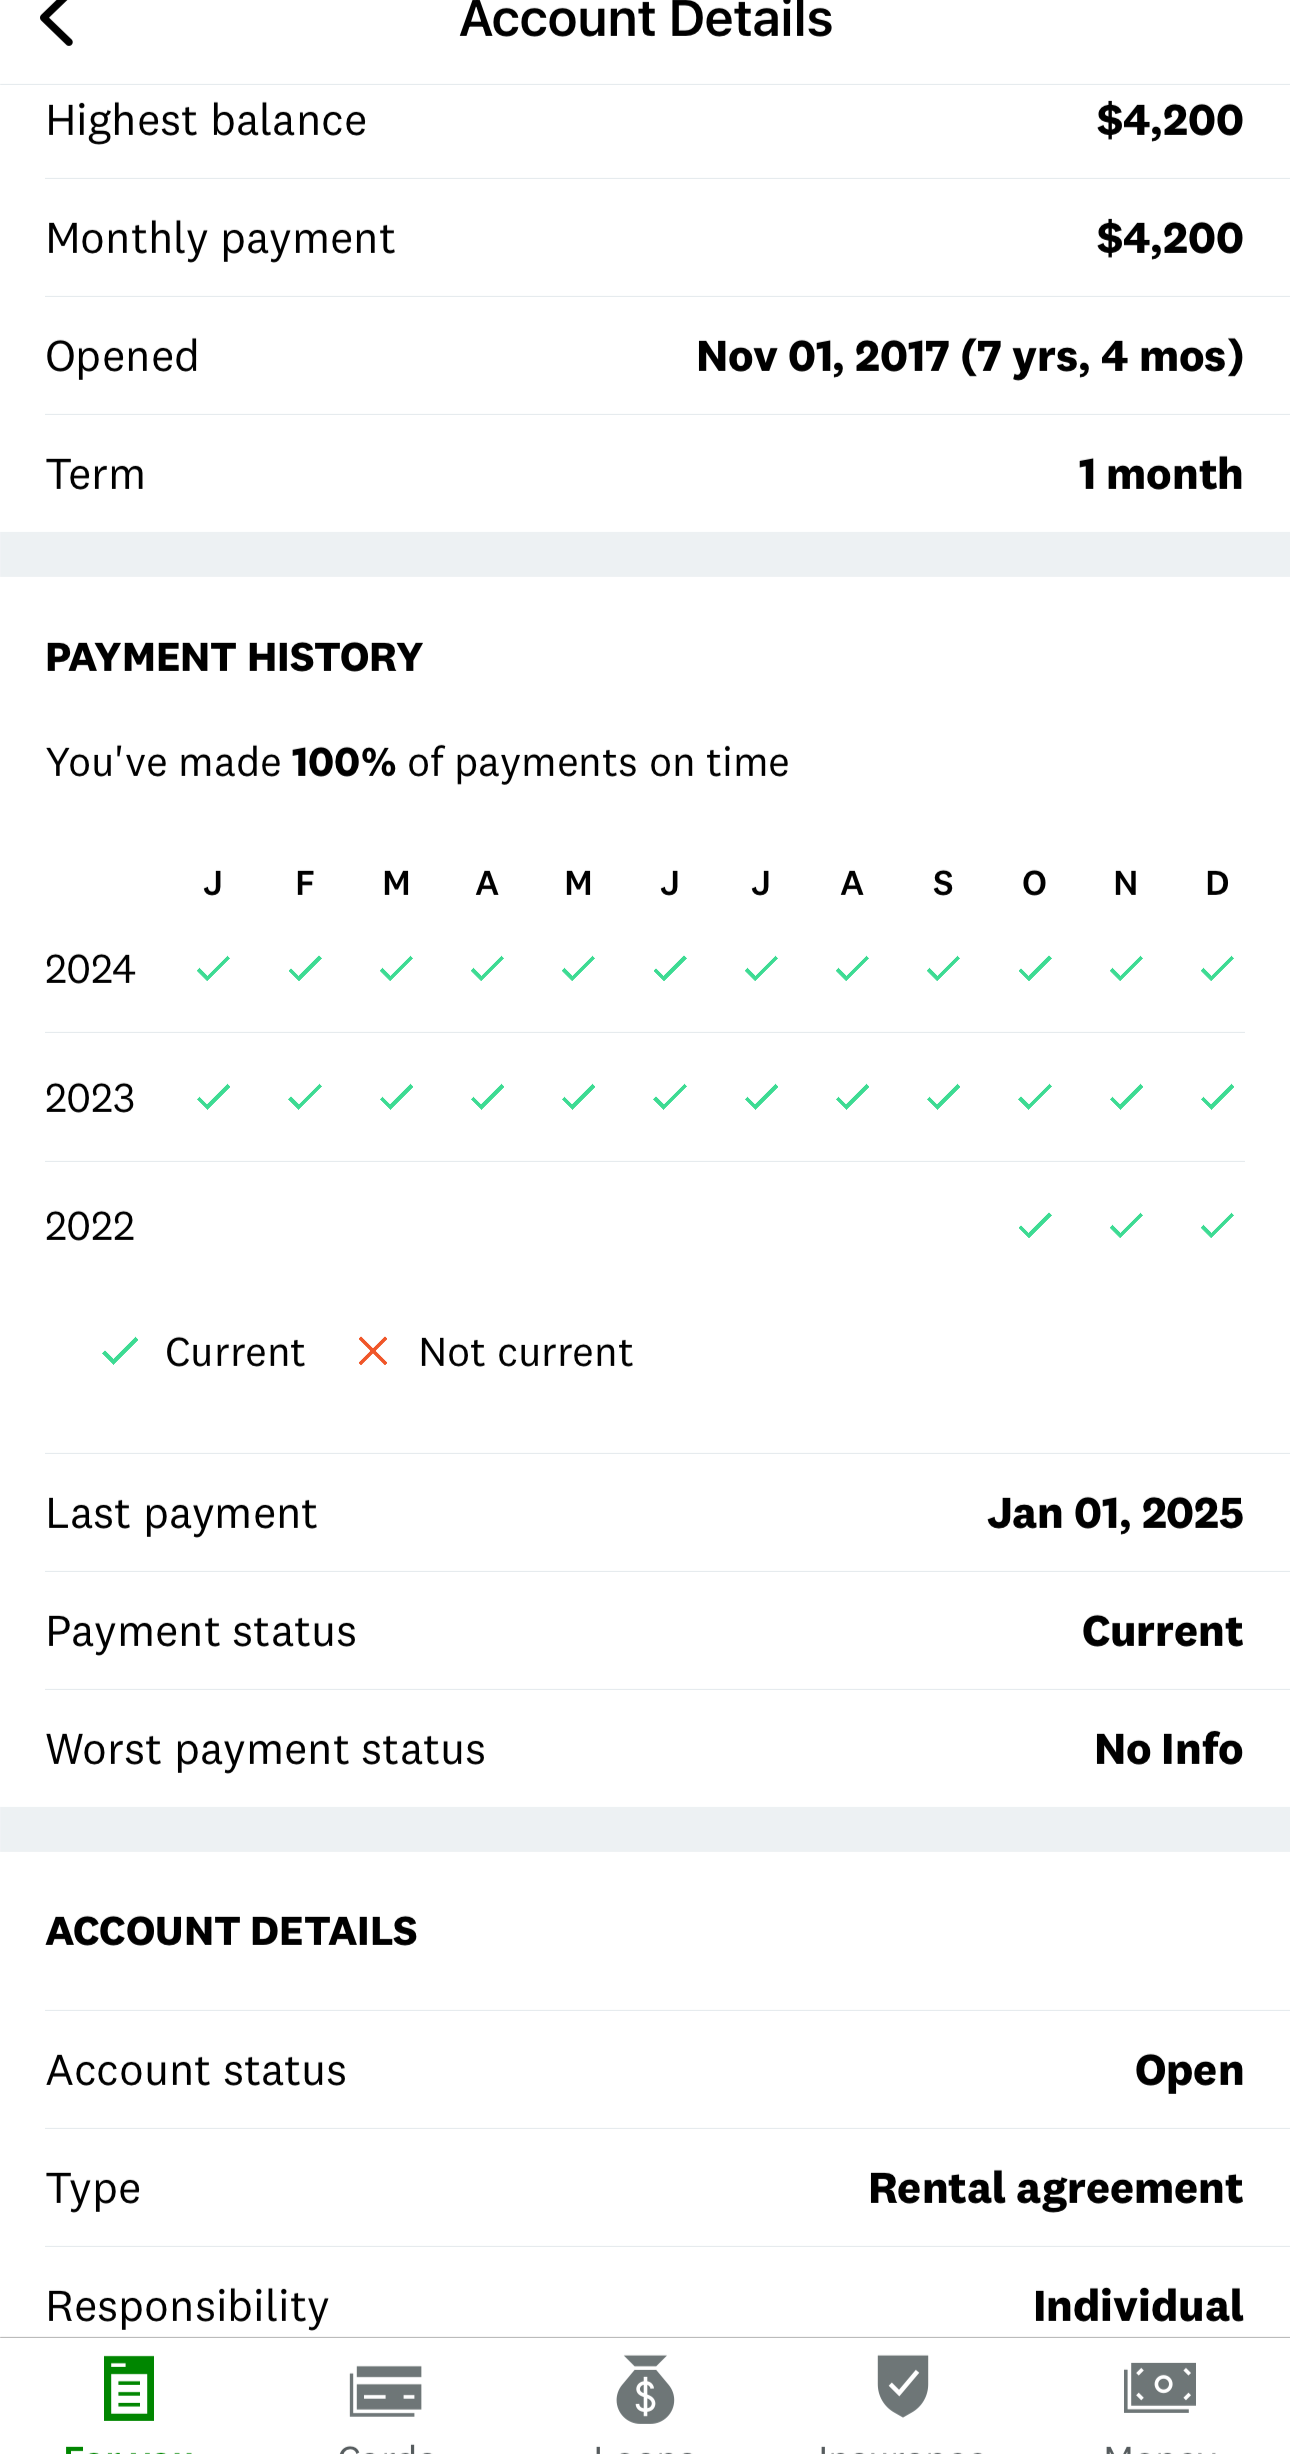The width and height of the screenshot is (1290, 2454).
Task: Tap the January 2024 payment checkmark
Action: [213, 969]
